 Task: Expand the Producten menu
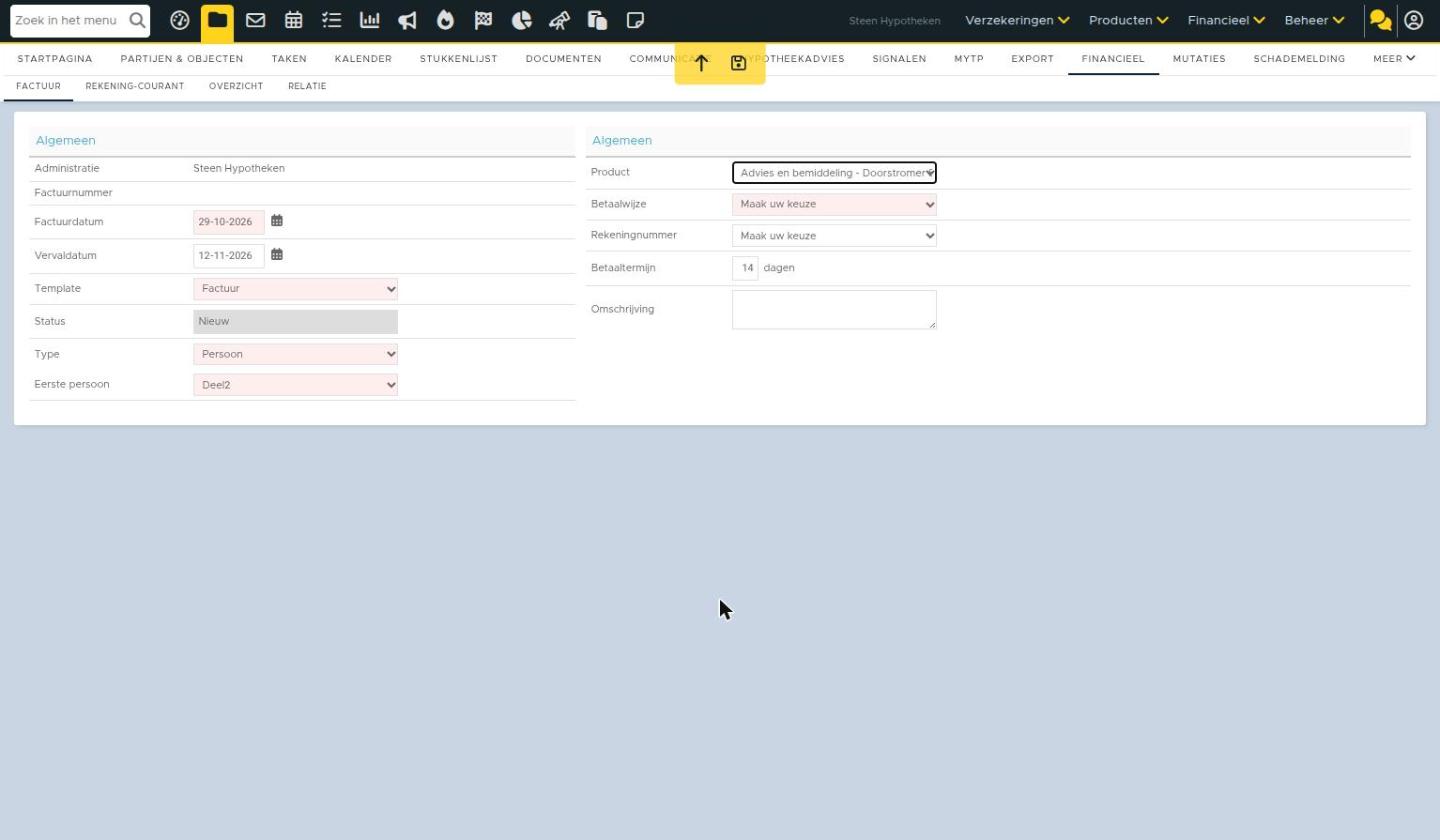pos(1129,20)
